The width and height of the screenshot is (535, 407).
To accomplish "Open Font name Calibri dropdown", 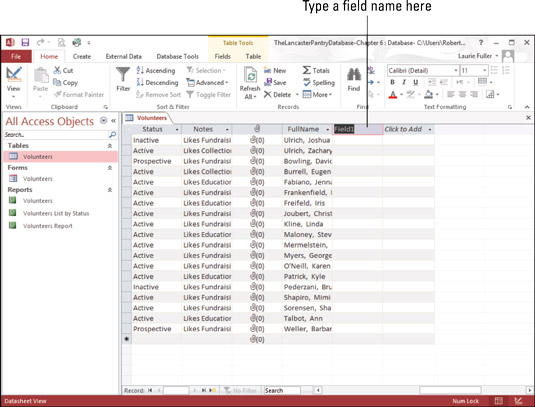I will [x=456, y=71].
